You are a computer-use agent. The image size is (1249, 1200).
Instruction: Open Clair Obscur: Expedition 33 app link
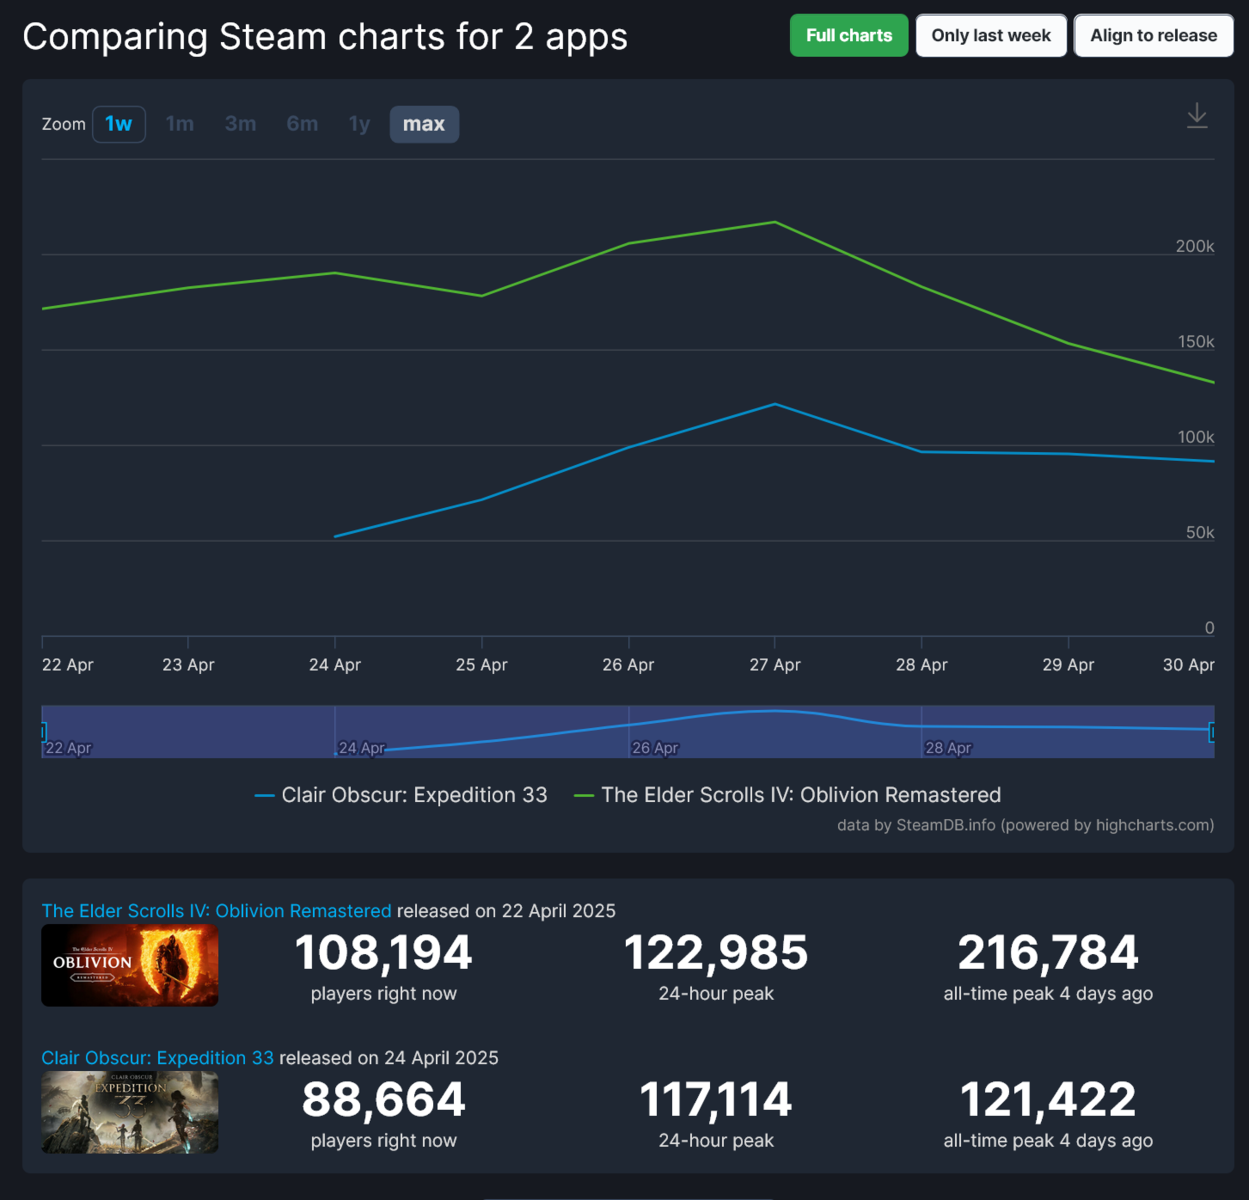(157, 1058)
